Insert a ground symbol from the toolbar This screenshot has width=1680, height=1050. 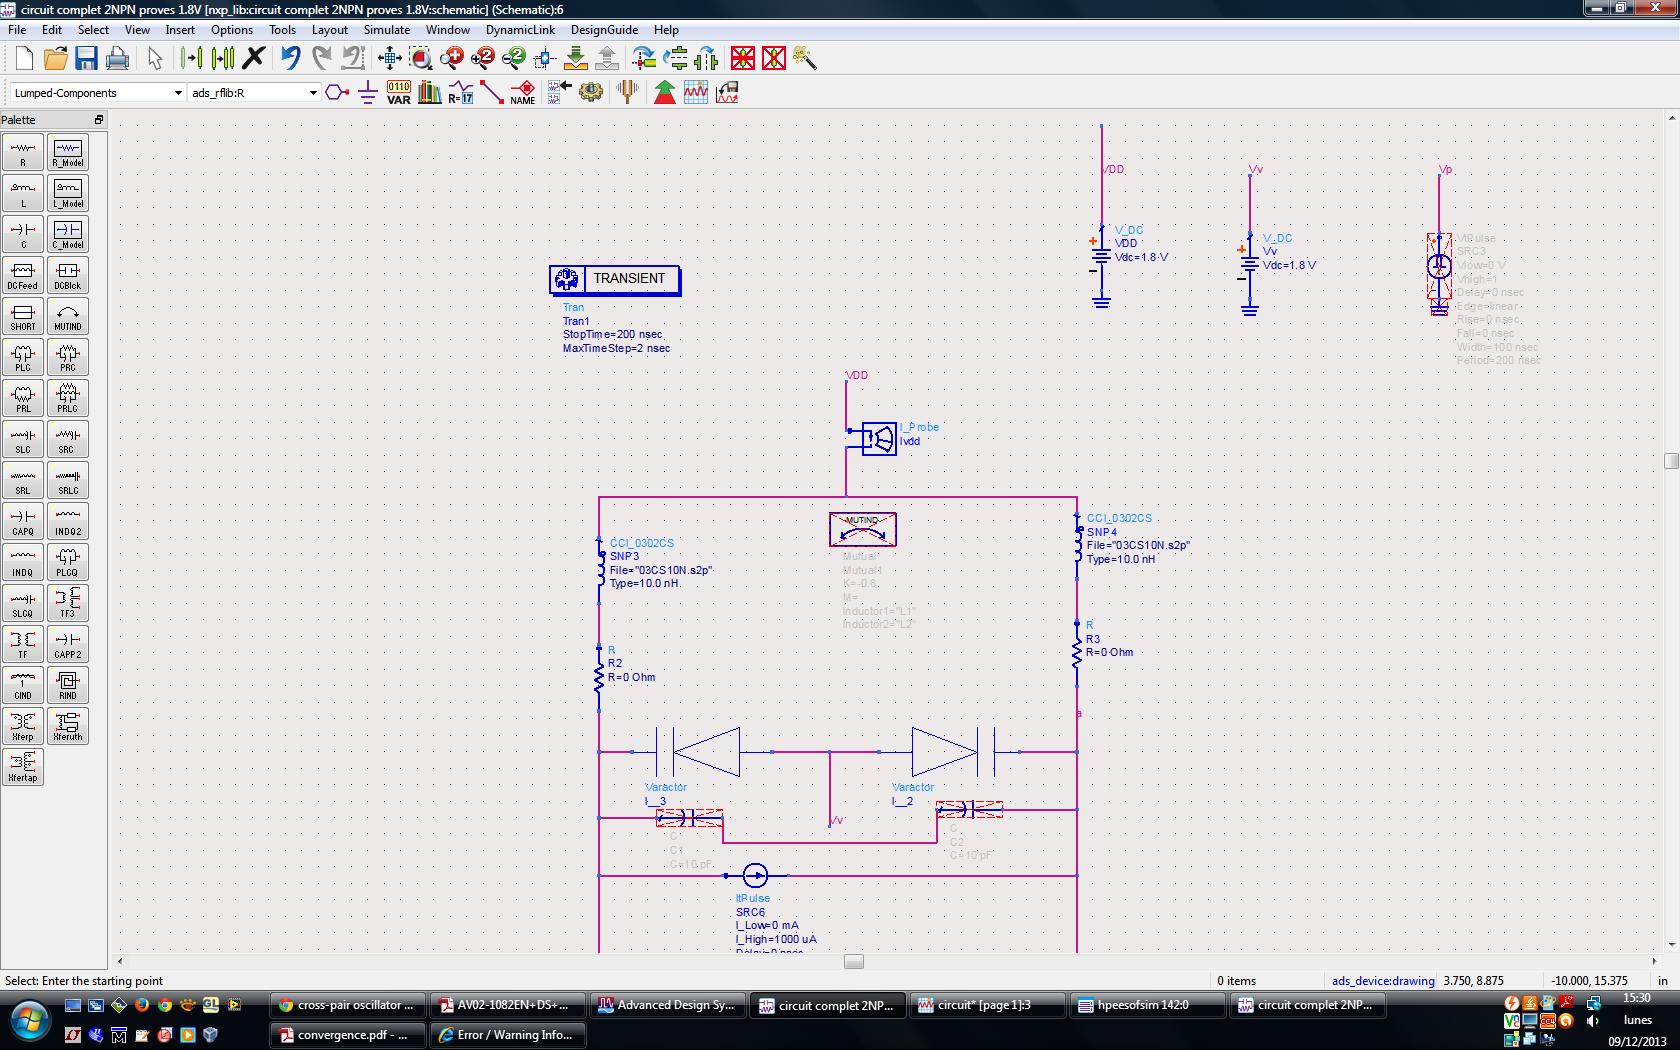368,93
